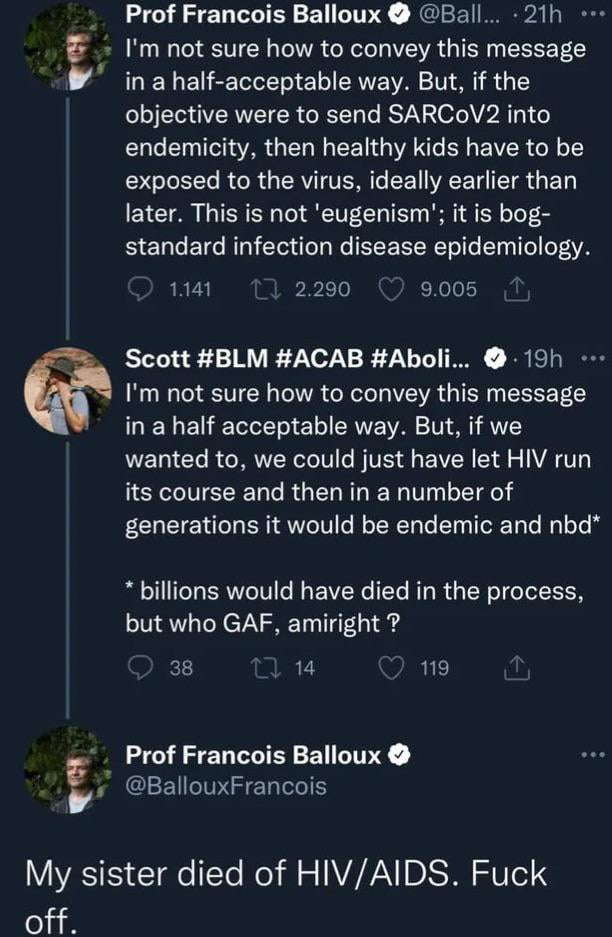Open more options on first Balloux tweet
Screen dimensions: 612x937
click(592, 17)
